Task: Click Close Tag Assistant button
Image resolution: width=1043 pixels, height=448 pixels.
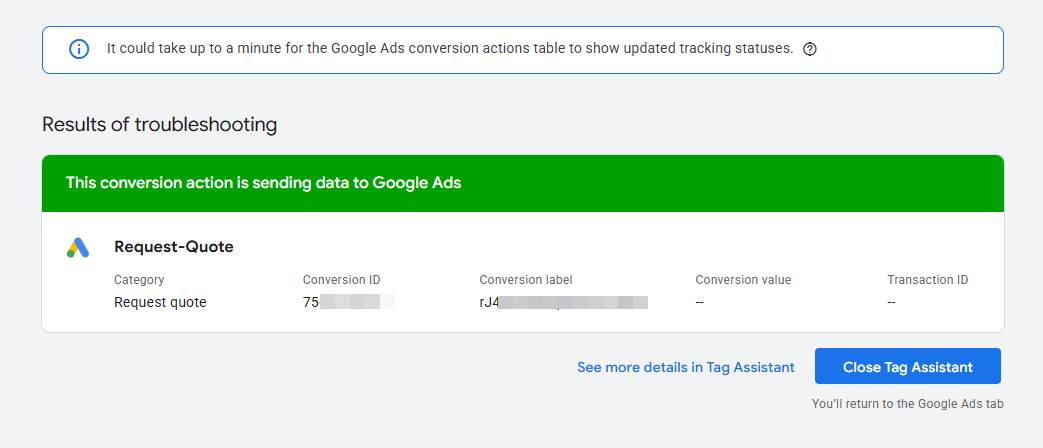Action: (907, 366)
